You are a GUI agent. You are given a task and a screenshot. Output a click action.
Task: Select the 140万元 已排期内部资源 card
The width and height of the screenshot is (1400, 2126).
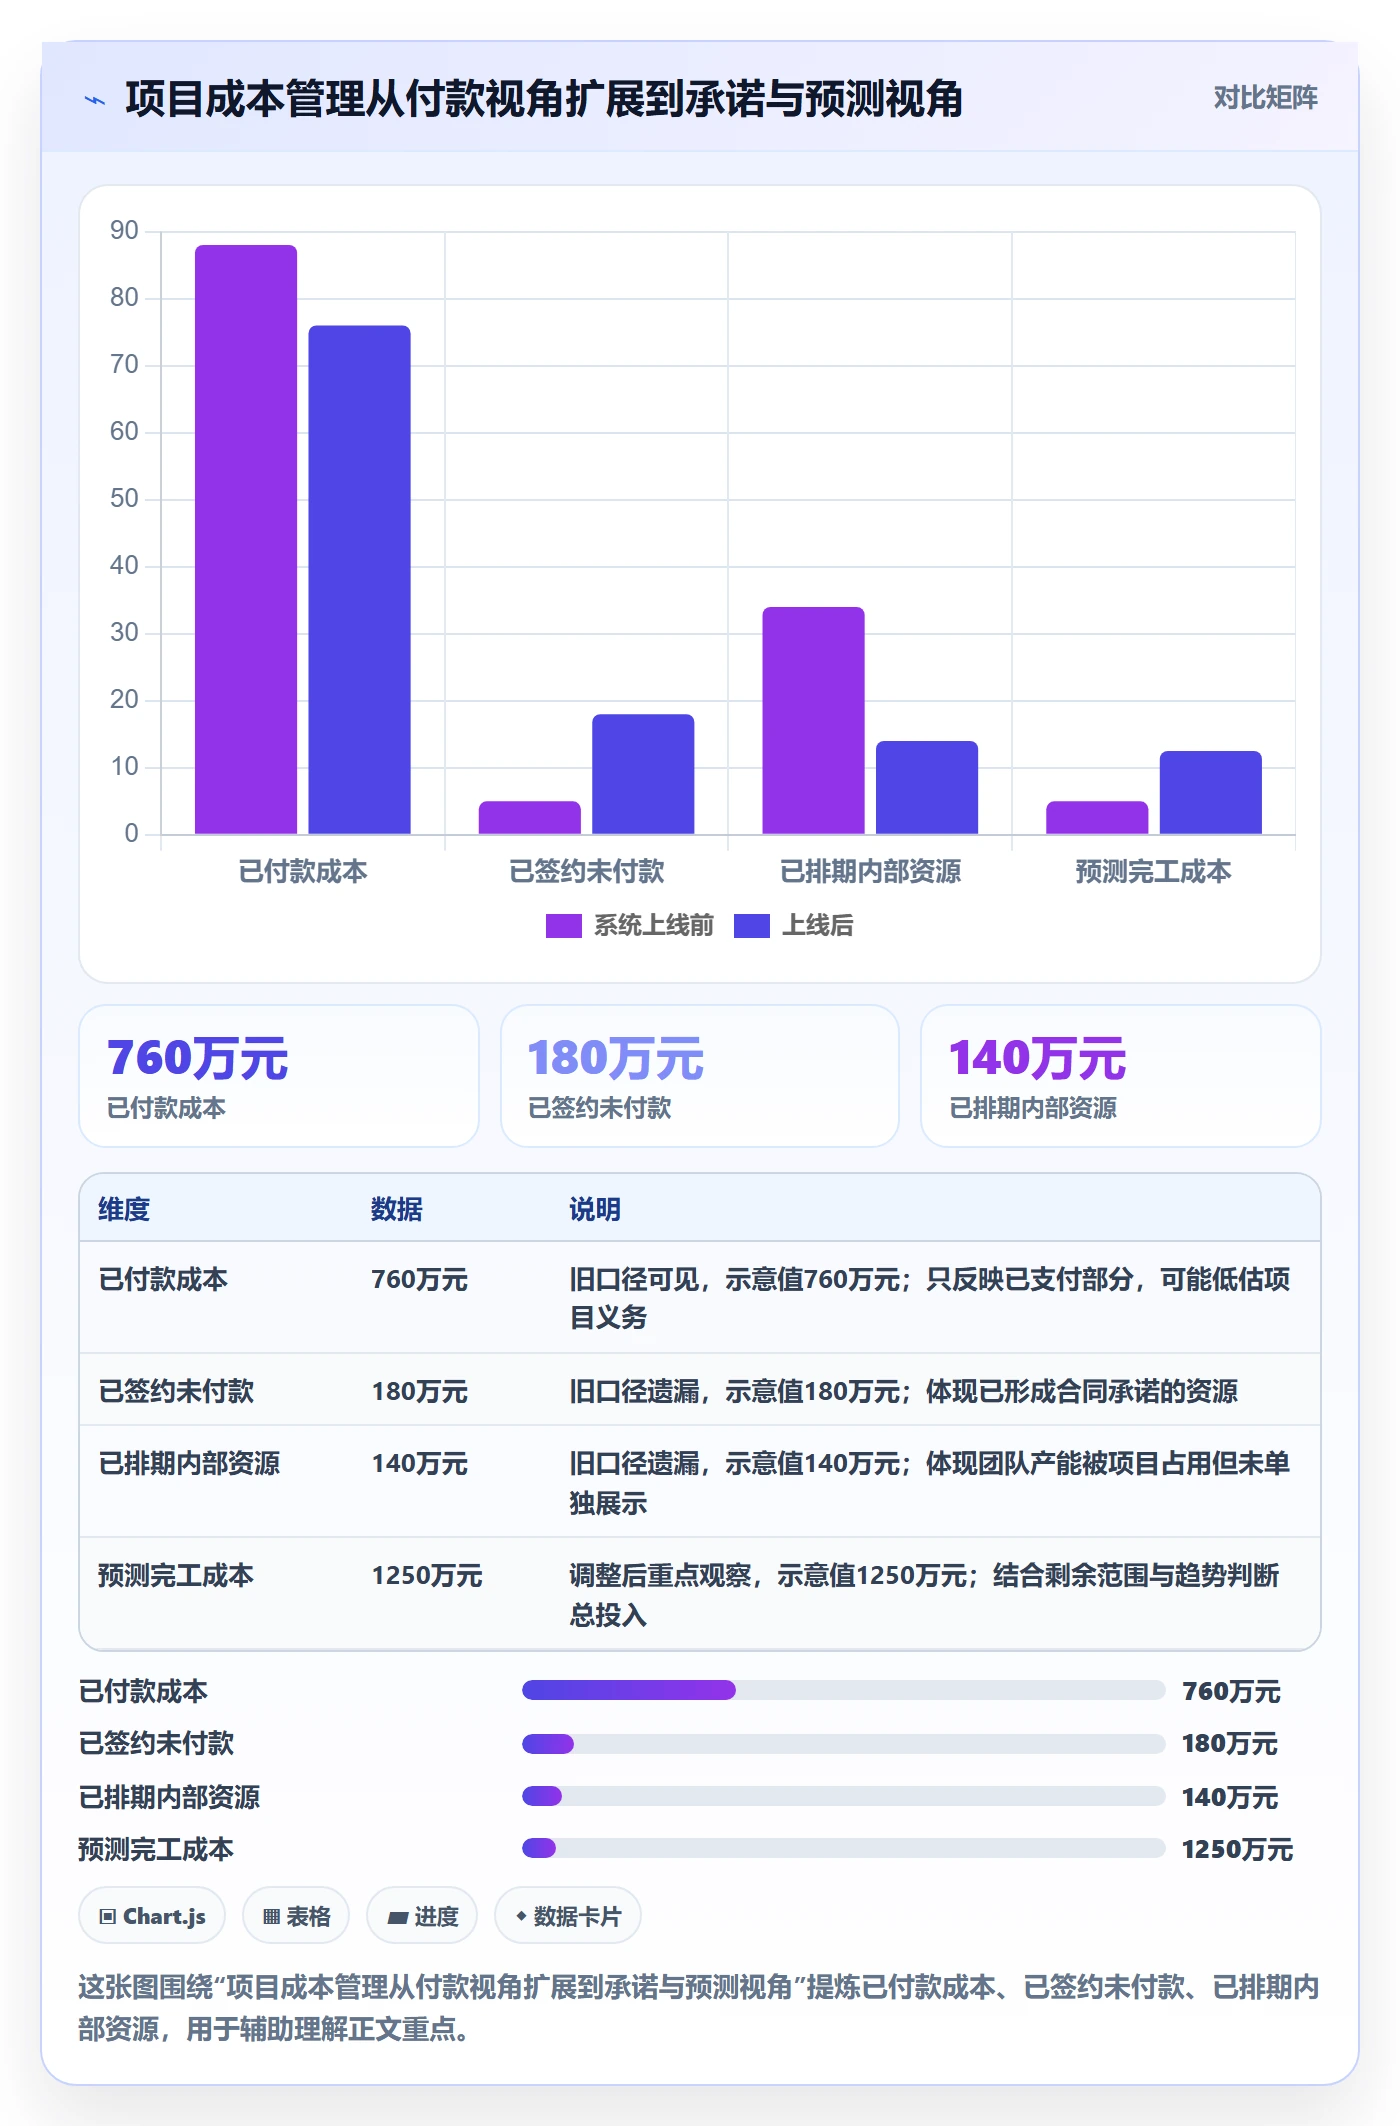click(1121, 1076)
